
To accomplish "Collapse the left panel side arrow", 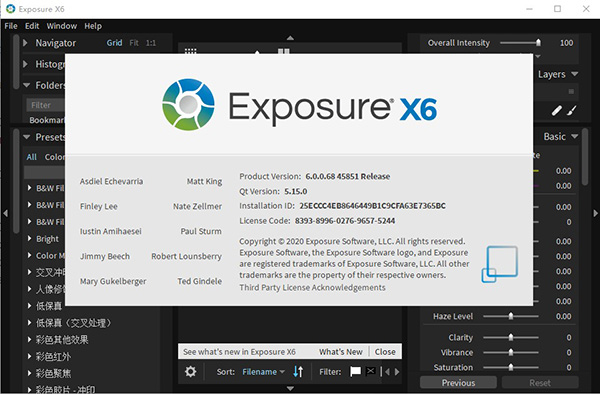I will (x=5, y=213).
